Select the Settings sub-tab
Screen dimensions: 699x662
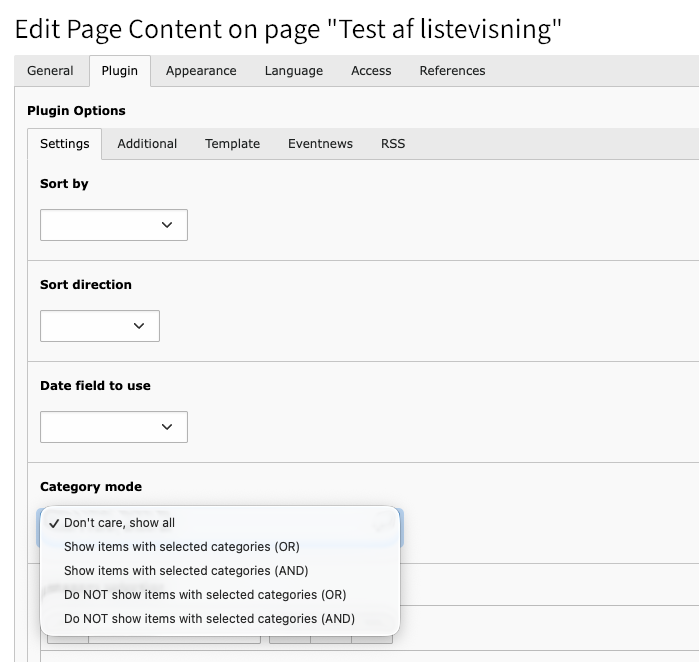[x=65, y=144]
